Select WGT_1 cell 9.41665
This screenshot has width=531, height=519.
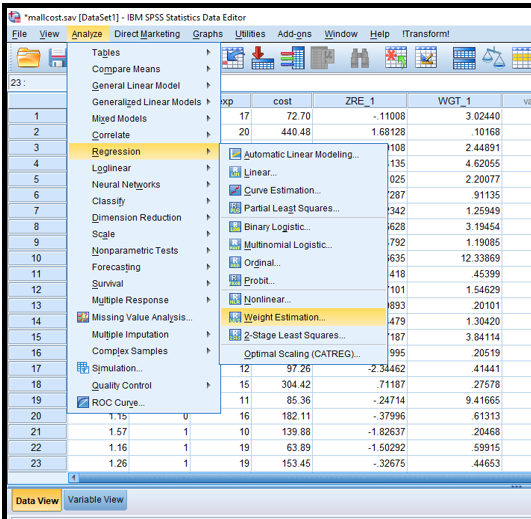pos(454,400)
